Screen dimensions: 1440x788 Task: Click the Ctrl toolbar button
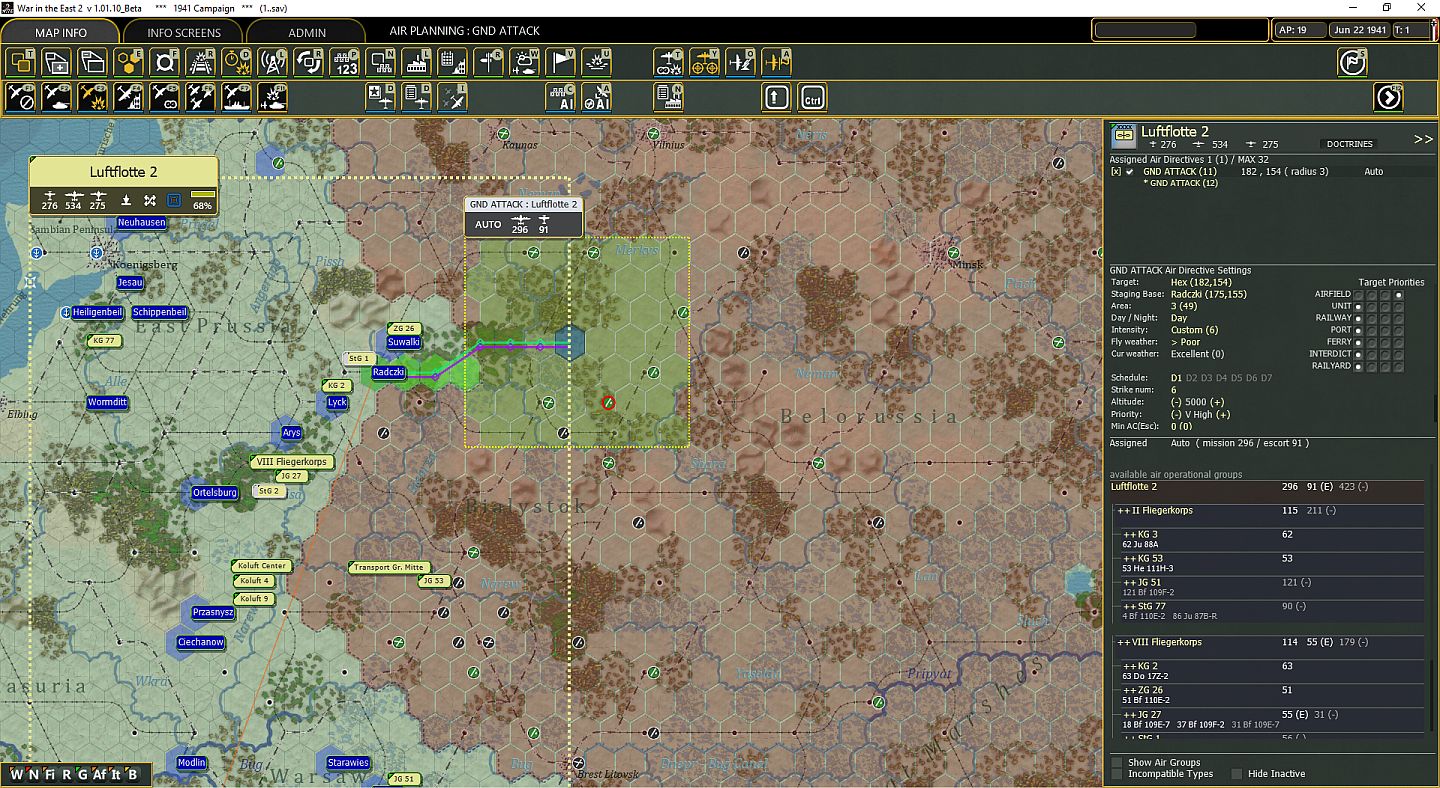tap(813, 97)
